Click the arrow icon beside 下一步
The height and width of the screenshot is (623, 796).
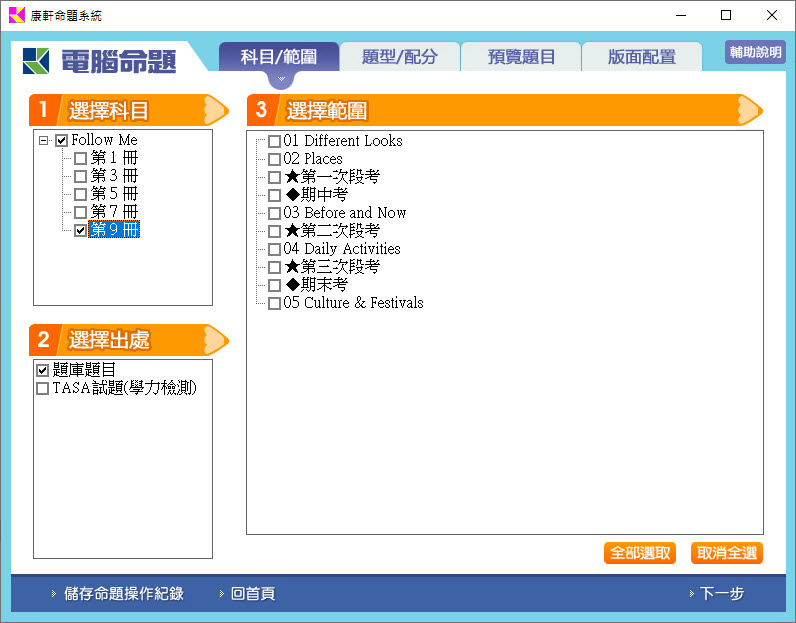point(691,594)
